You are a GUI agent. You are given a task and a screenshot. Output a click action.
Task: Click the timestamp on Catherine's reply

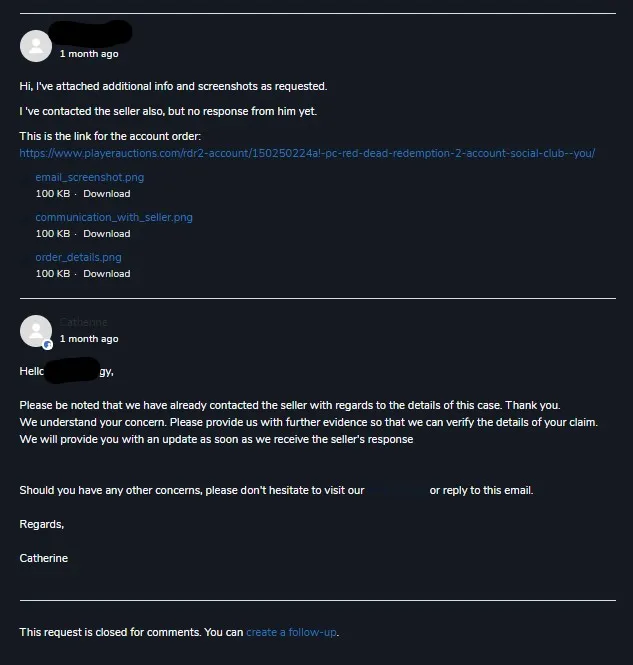tap(88, 339)
